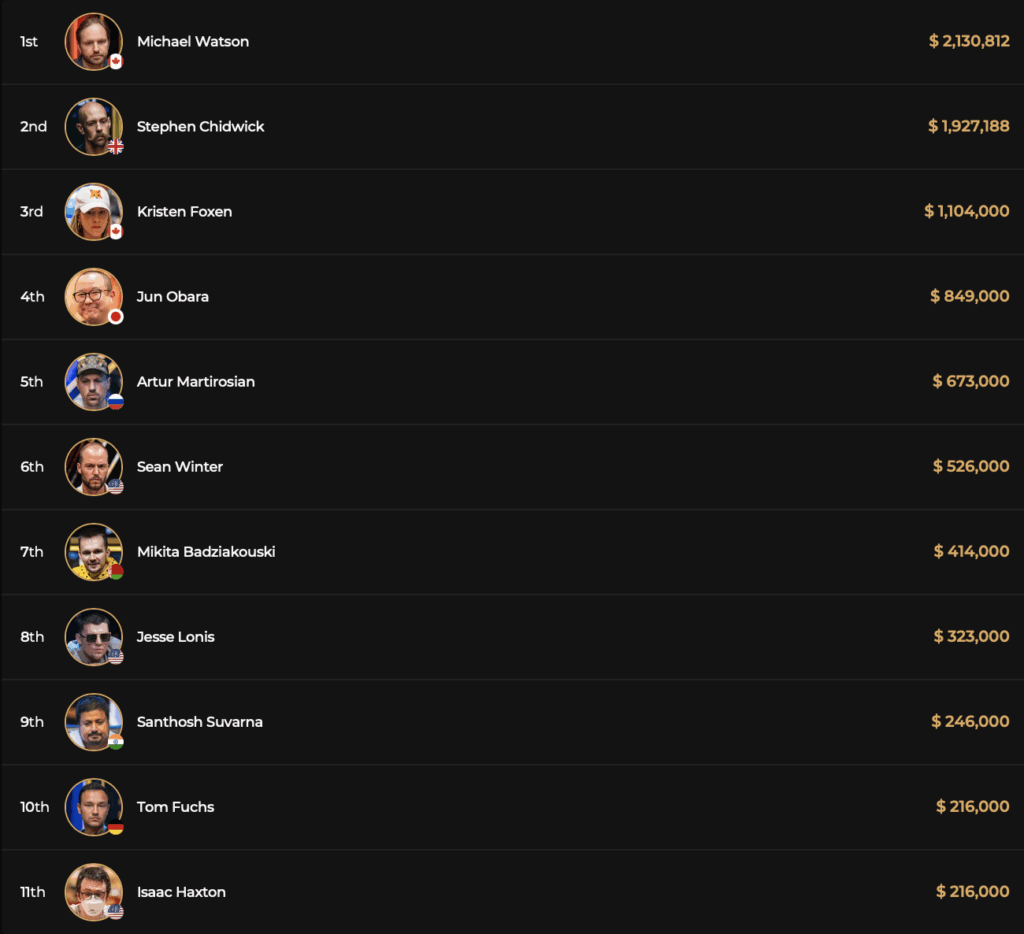This screenshot has height=934, width=1024.
Task: Click the German flag on Tom Fuchs's avatar
Action: (x=116, y=827)
